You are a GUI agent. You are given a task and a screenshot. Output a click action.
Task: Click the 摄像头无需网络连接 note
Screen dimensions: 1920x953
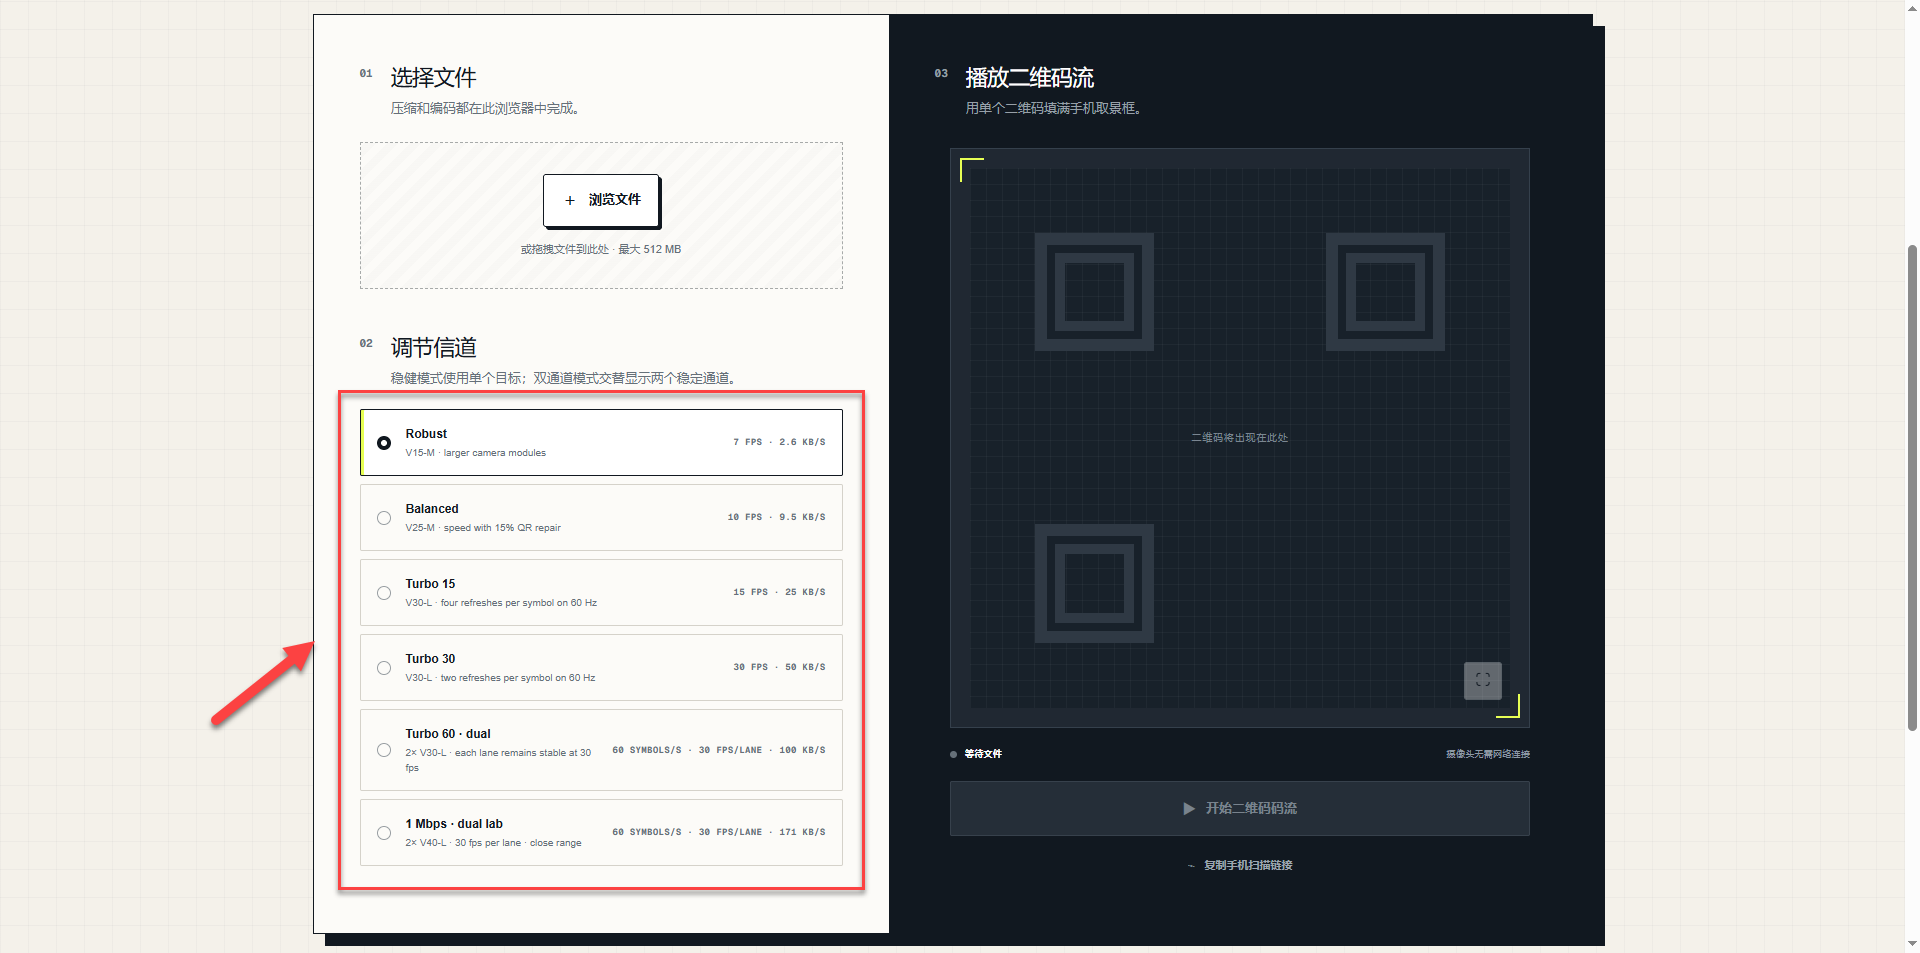pos(1488,754)
